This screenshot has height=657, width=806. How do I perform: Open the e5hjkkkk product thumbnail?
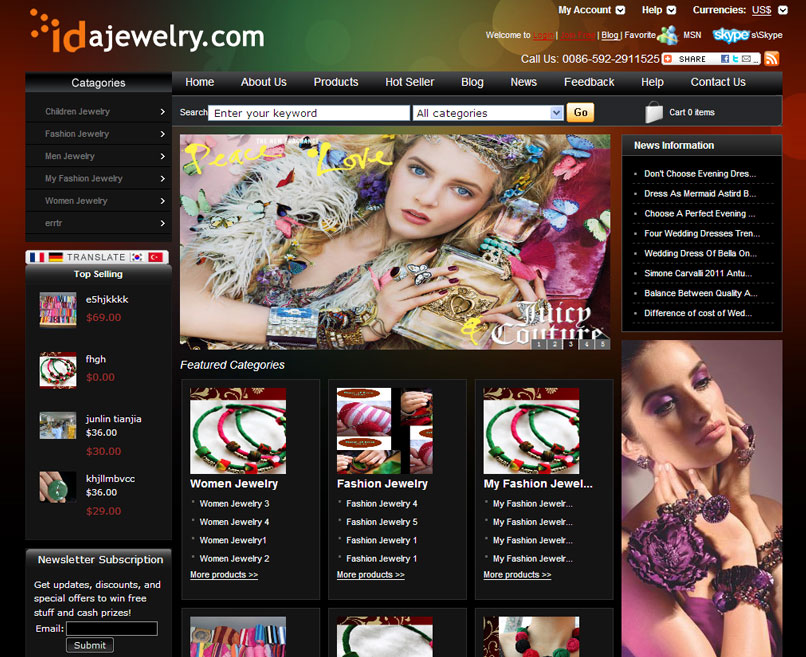58,309
